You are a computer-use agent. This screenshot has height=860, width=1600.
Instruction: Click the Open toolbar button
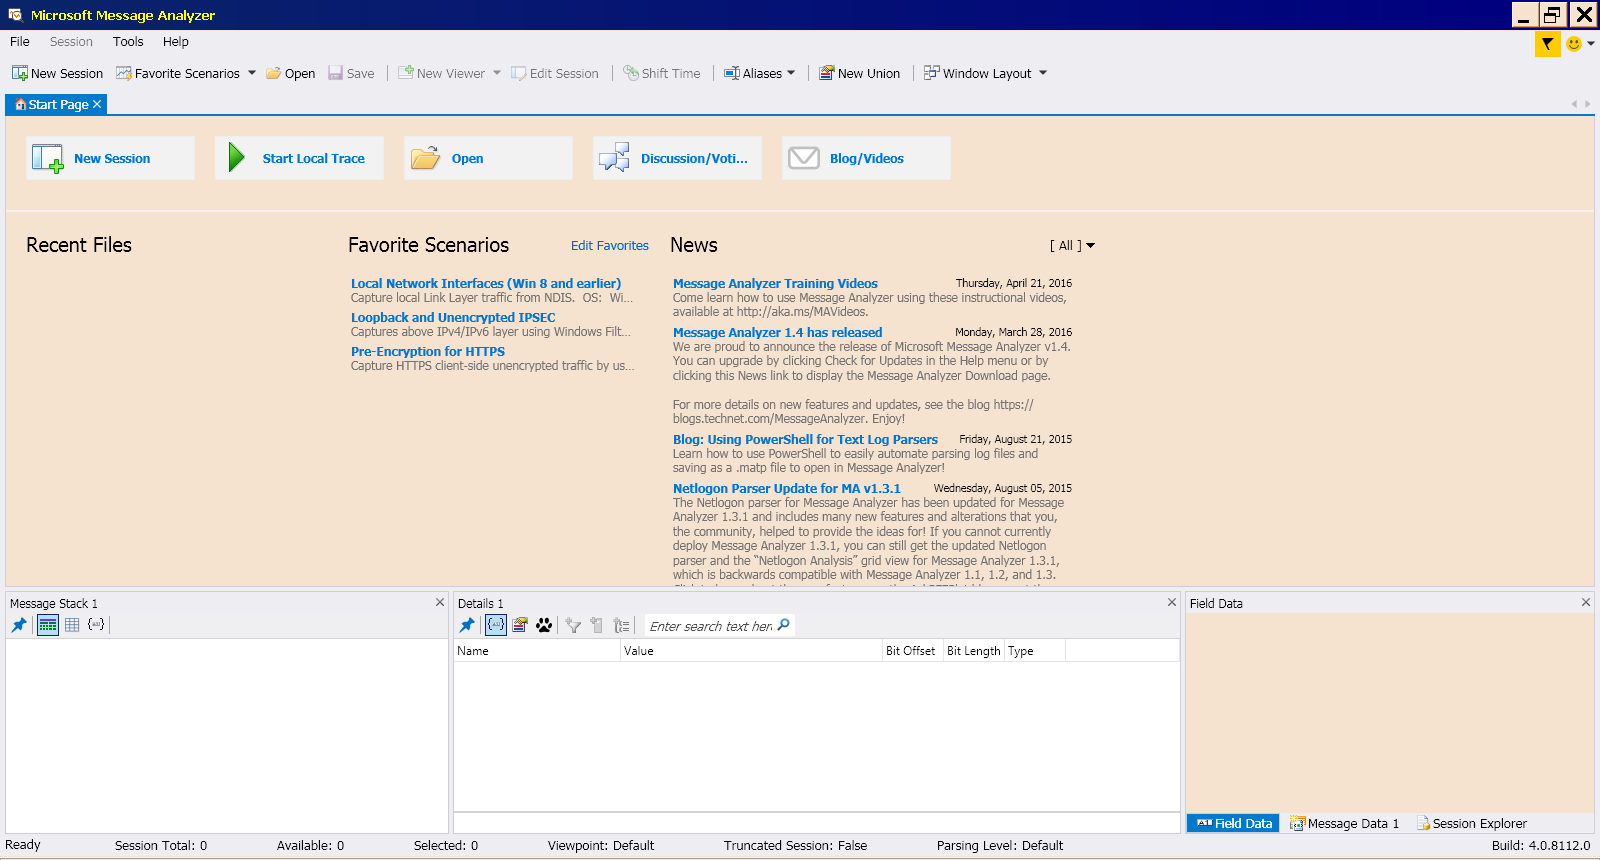[290, 73]
